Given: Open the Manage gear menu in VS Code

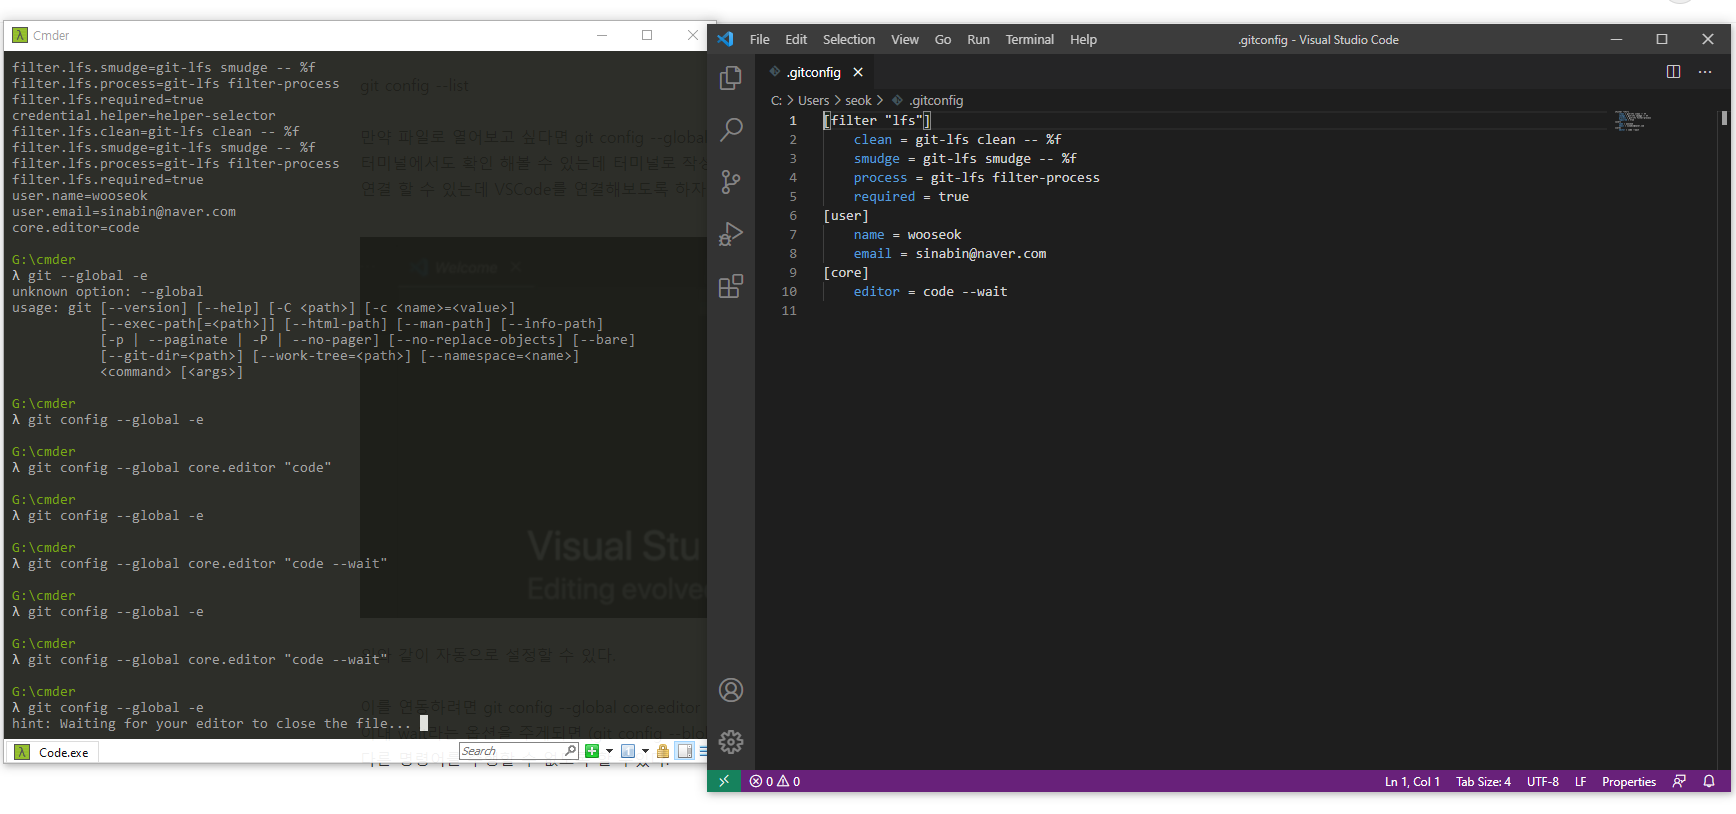Looking at the screenshot, I should click(x=731, y=742).
